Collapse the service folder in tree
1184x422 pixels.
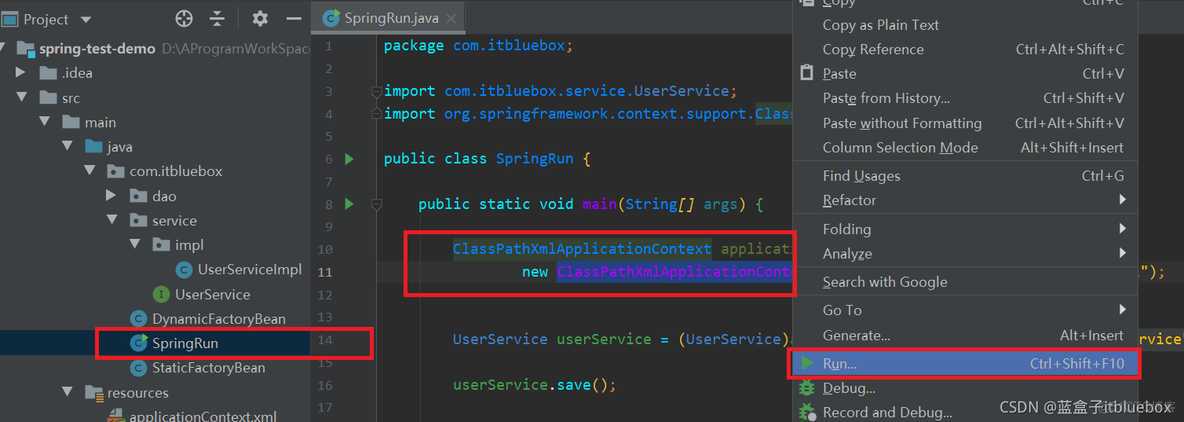point(111,220)
